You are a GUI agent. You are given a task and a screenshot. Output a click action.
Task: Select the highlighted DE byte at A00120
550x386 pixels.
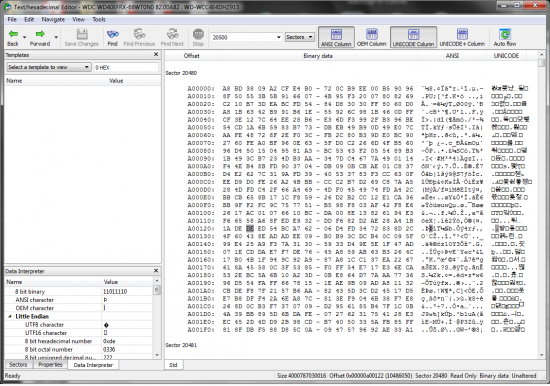(250, 228)
